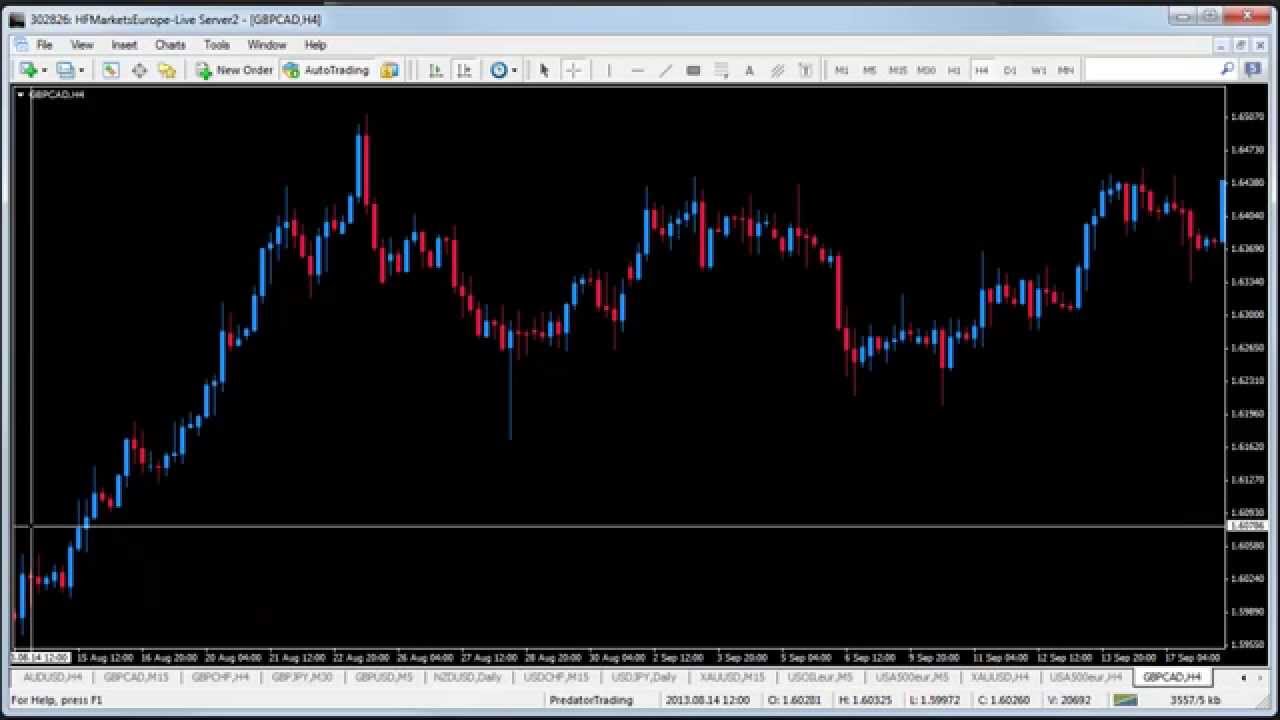Switch to the GBPCAD,M15 chart tab
This screenshot has height=720, width=1280.
click(136, 677)
